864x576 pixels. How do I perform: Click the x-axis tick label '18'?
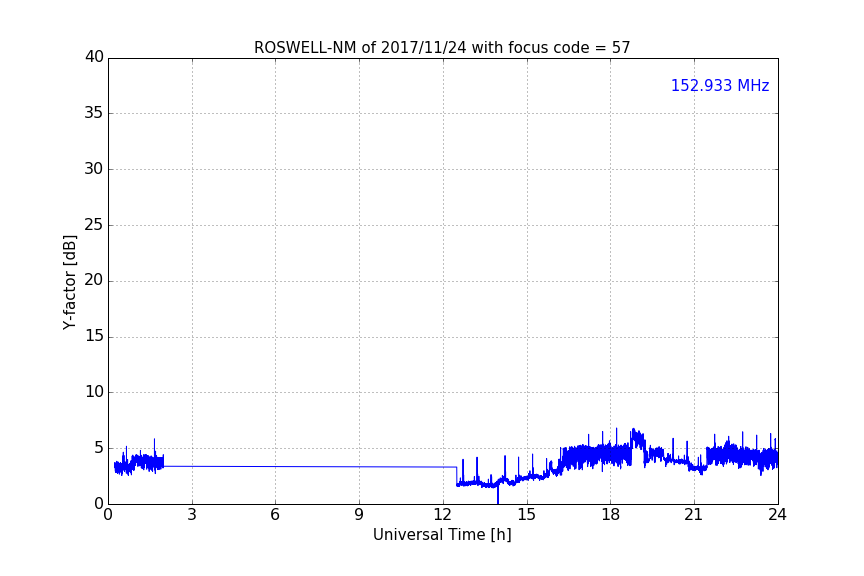611,515
